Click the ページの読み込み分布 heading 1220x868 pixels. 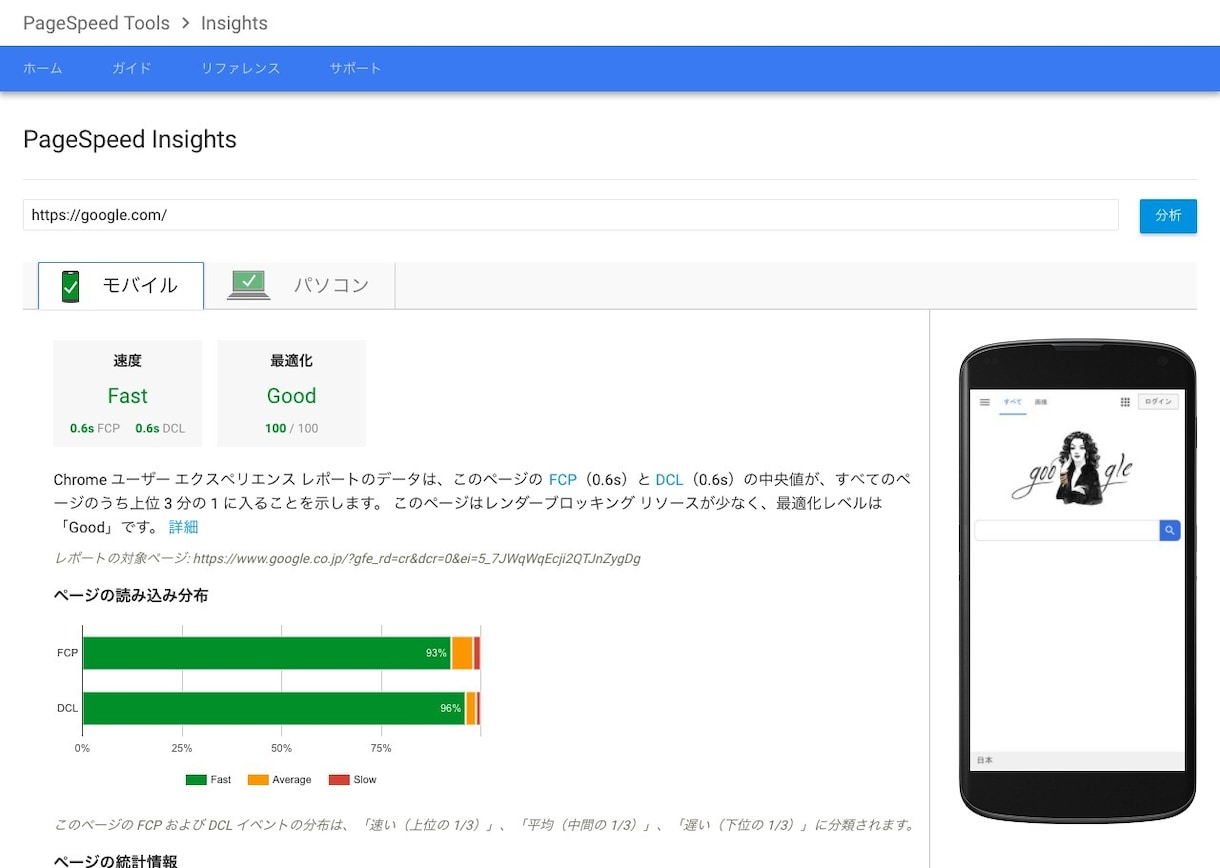coord(131,596)
